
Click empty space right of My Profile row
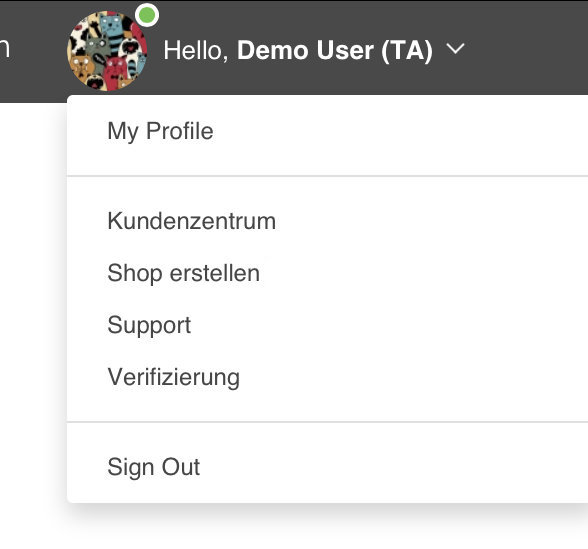tap(401, 131)
